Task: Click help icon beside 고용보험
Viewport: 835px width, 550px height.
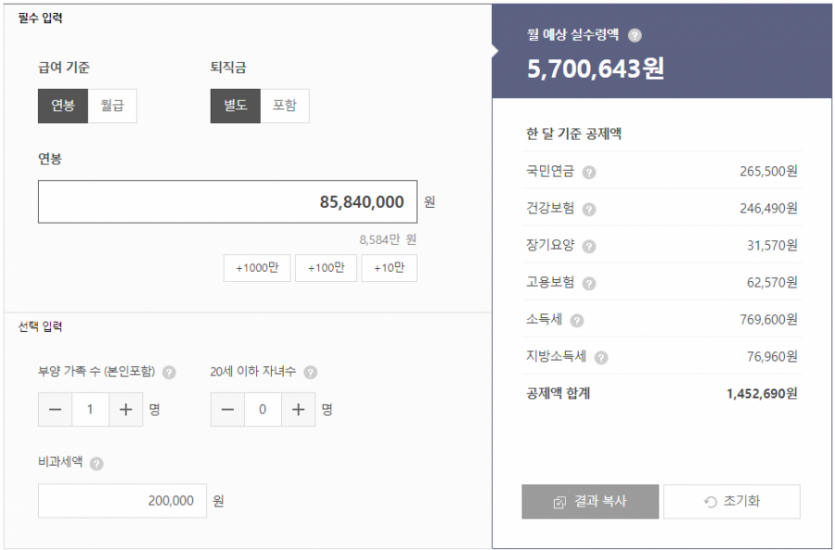Action: click(589, 283)
